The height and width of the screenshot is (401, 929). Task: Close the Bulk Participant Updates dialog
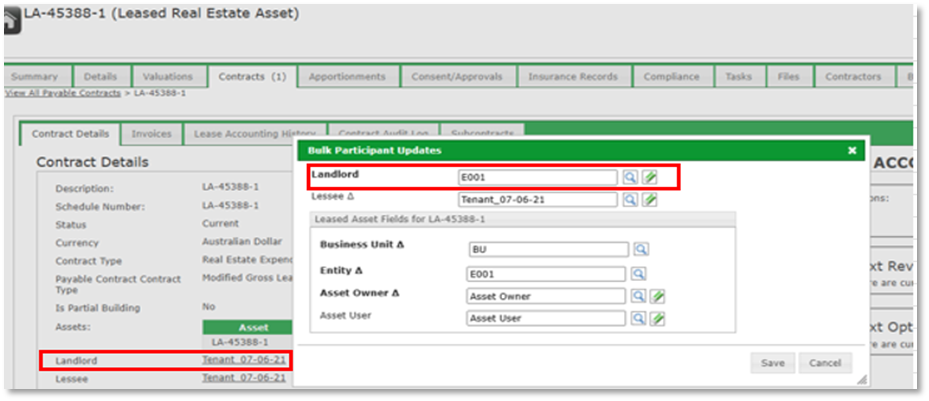pos(852,150)
